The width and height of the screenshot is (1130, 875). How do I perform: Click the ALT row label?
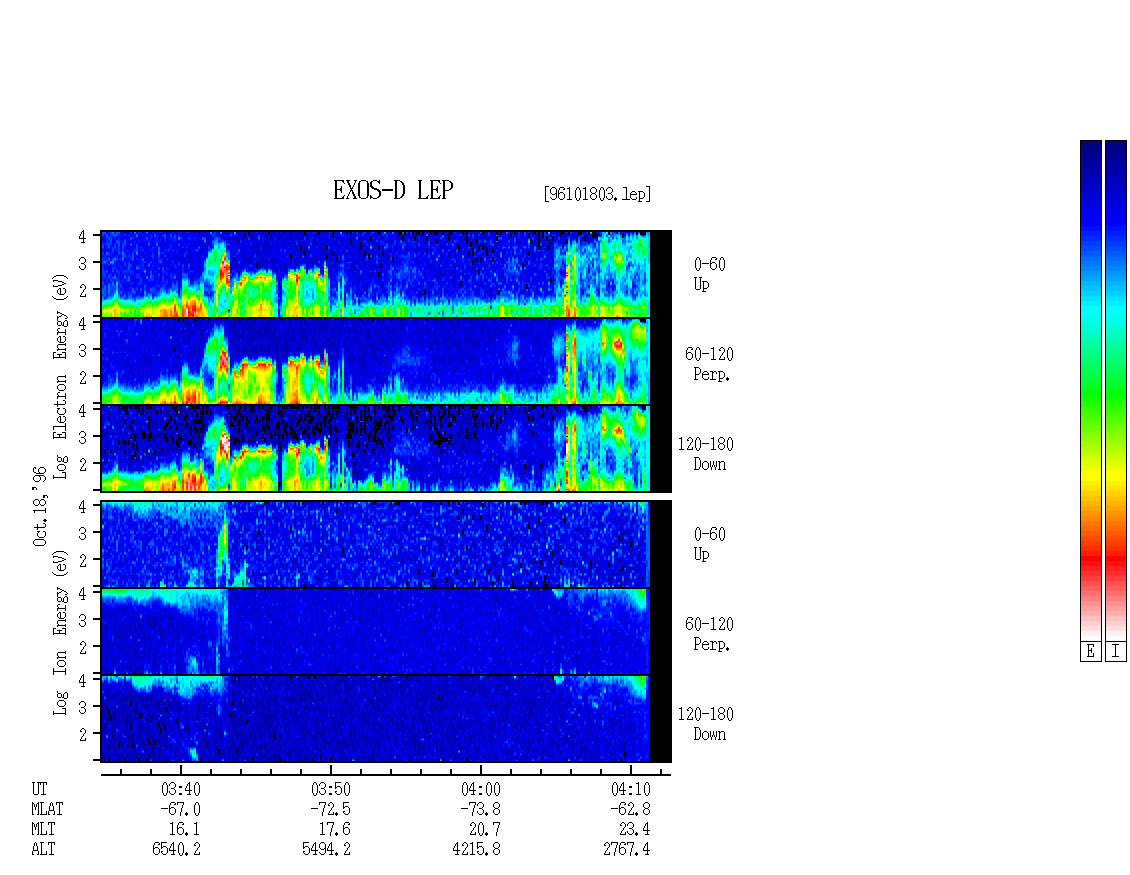(x=43, y=849)
